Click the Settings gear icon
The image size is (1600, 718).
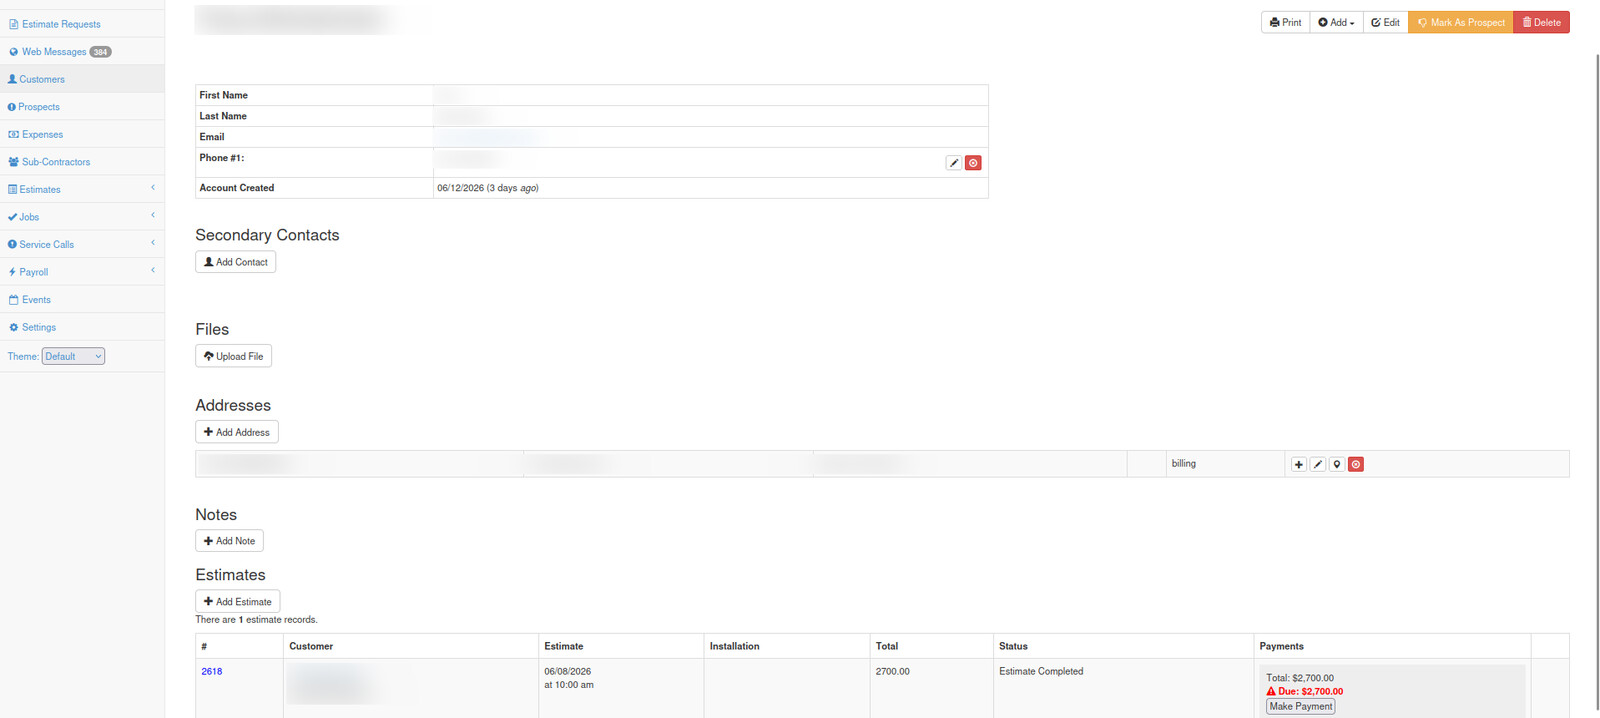click(x=14, y=327)
